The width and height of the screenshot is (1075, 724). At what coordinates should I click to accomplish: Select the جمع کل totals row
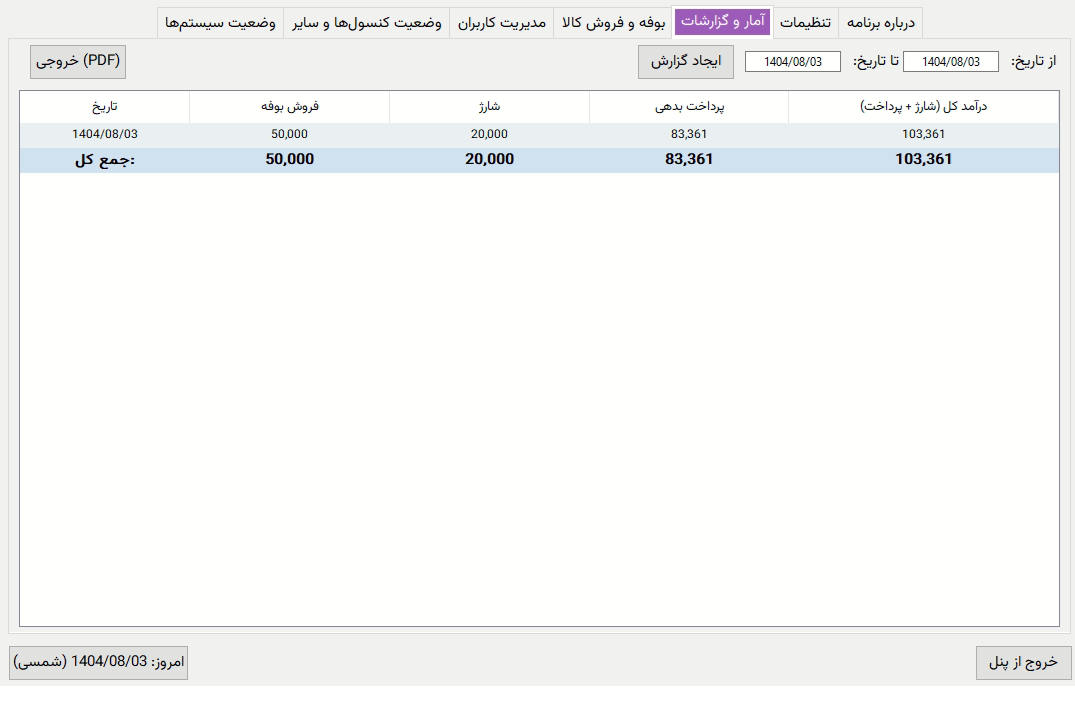(x=539, y=160)
